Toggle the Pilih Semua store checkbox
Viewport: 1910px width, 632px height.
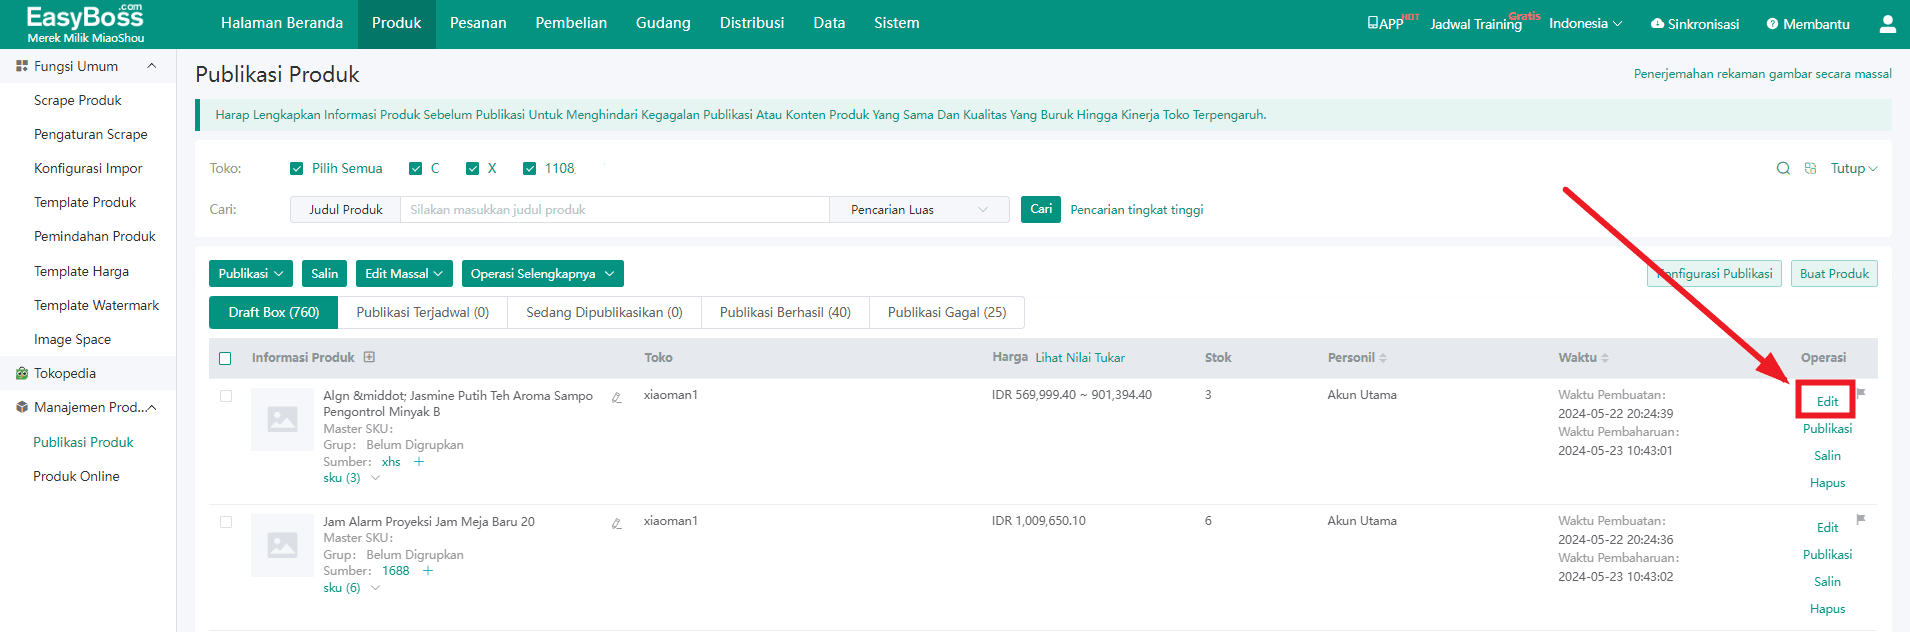(296, 168)
